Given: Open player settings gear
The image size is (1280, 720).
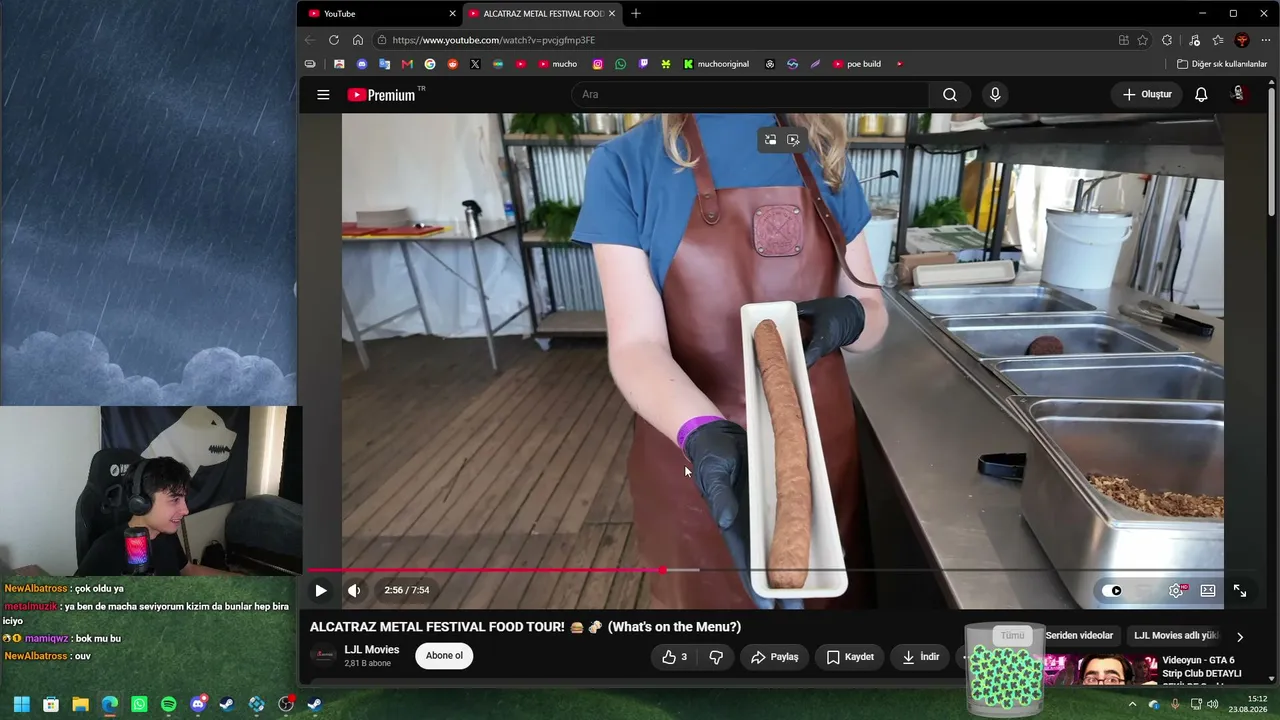Looking at the screenshot, I should pos(1176,590).
